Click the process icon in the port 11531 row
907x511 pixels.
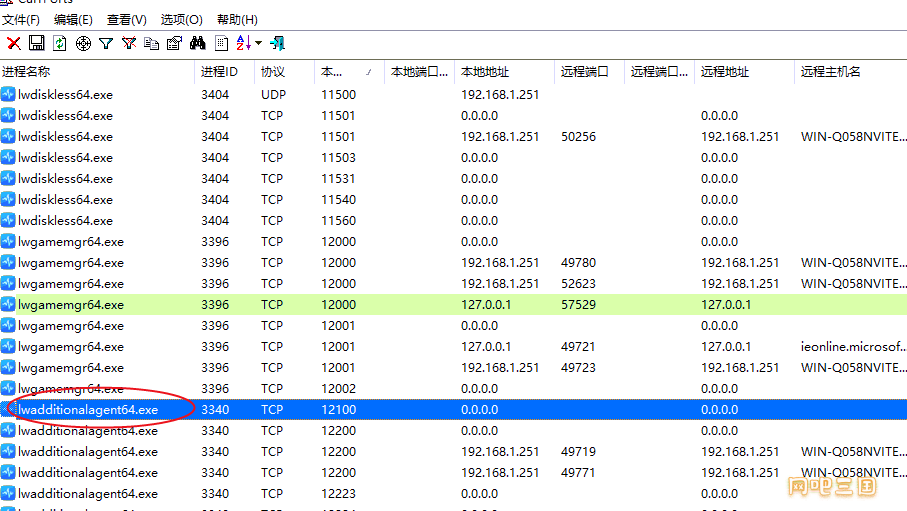coord(8,178)
